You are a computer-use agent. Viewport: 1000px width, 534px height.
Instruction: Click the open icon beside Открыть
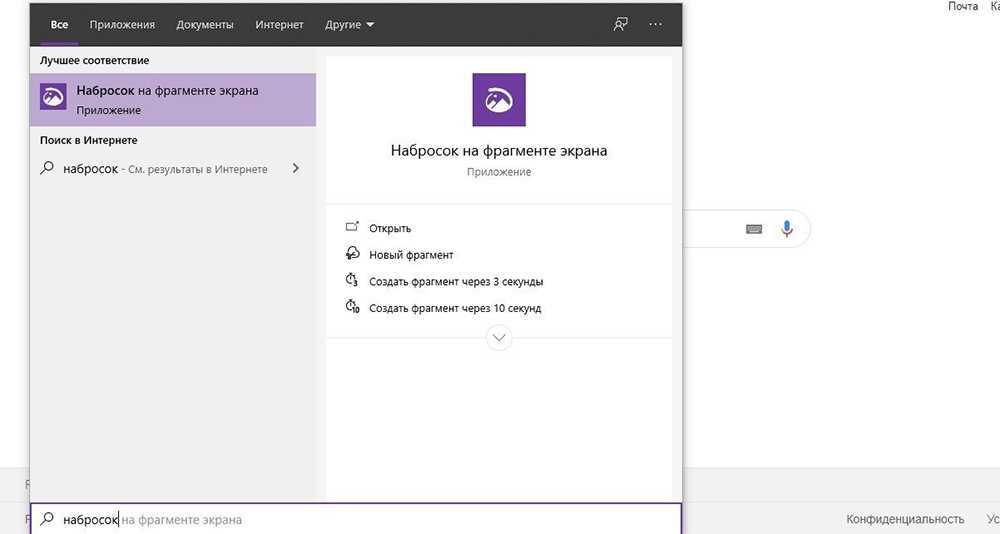coord(352,228)
